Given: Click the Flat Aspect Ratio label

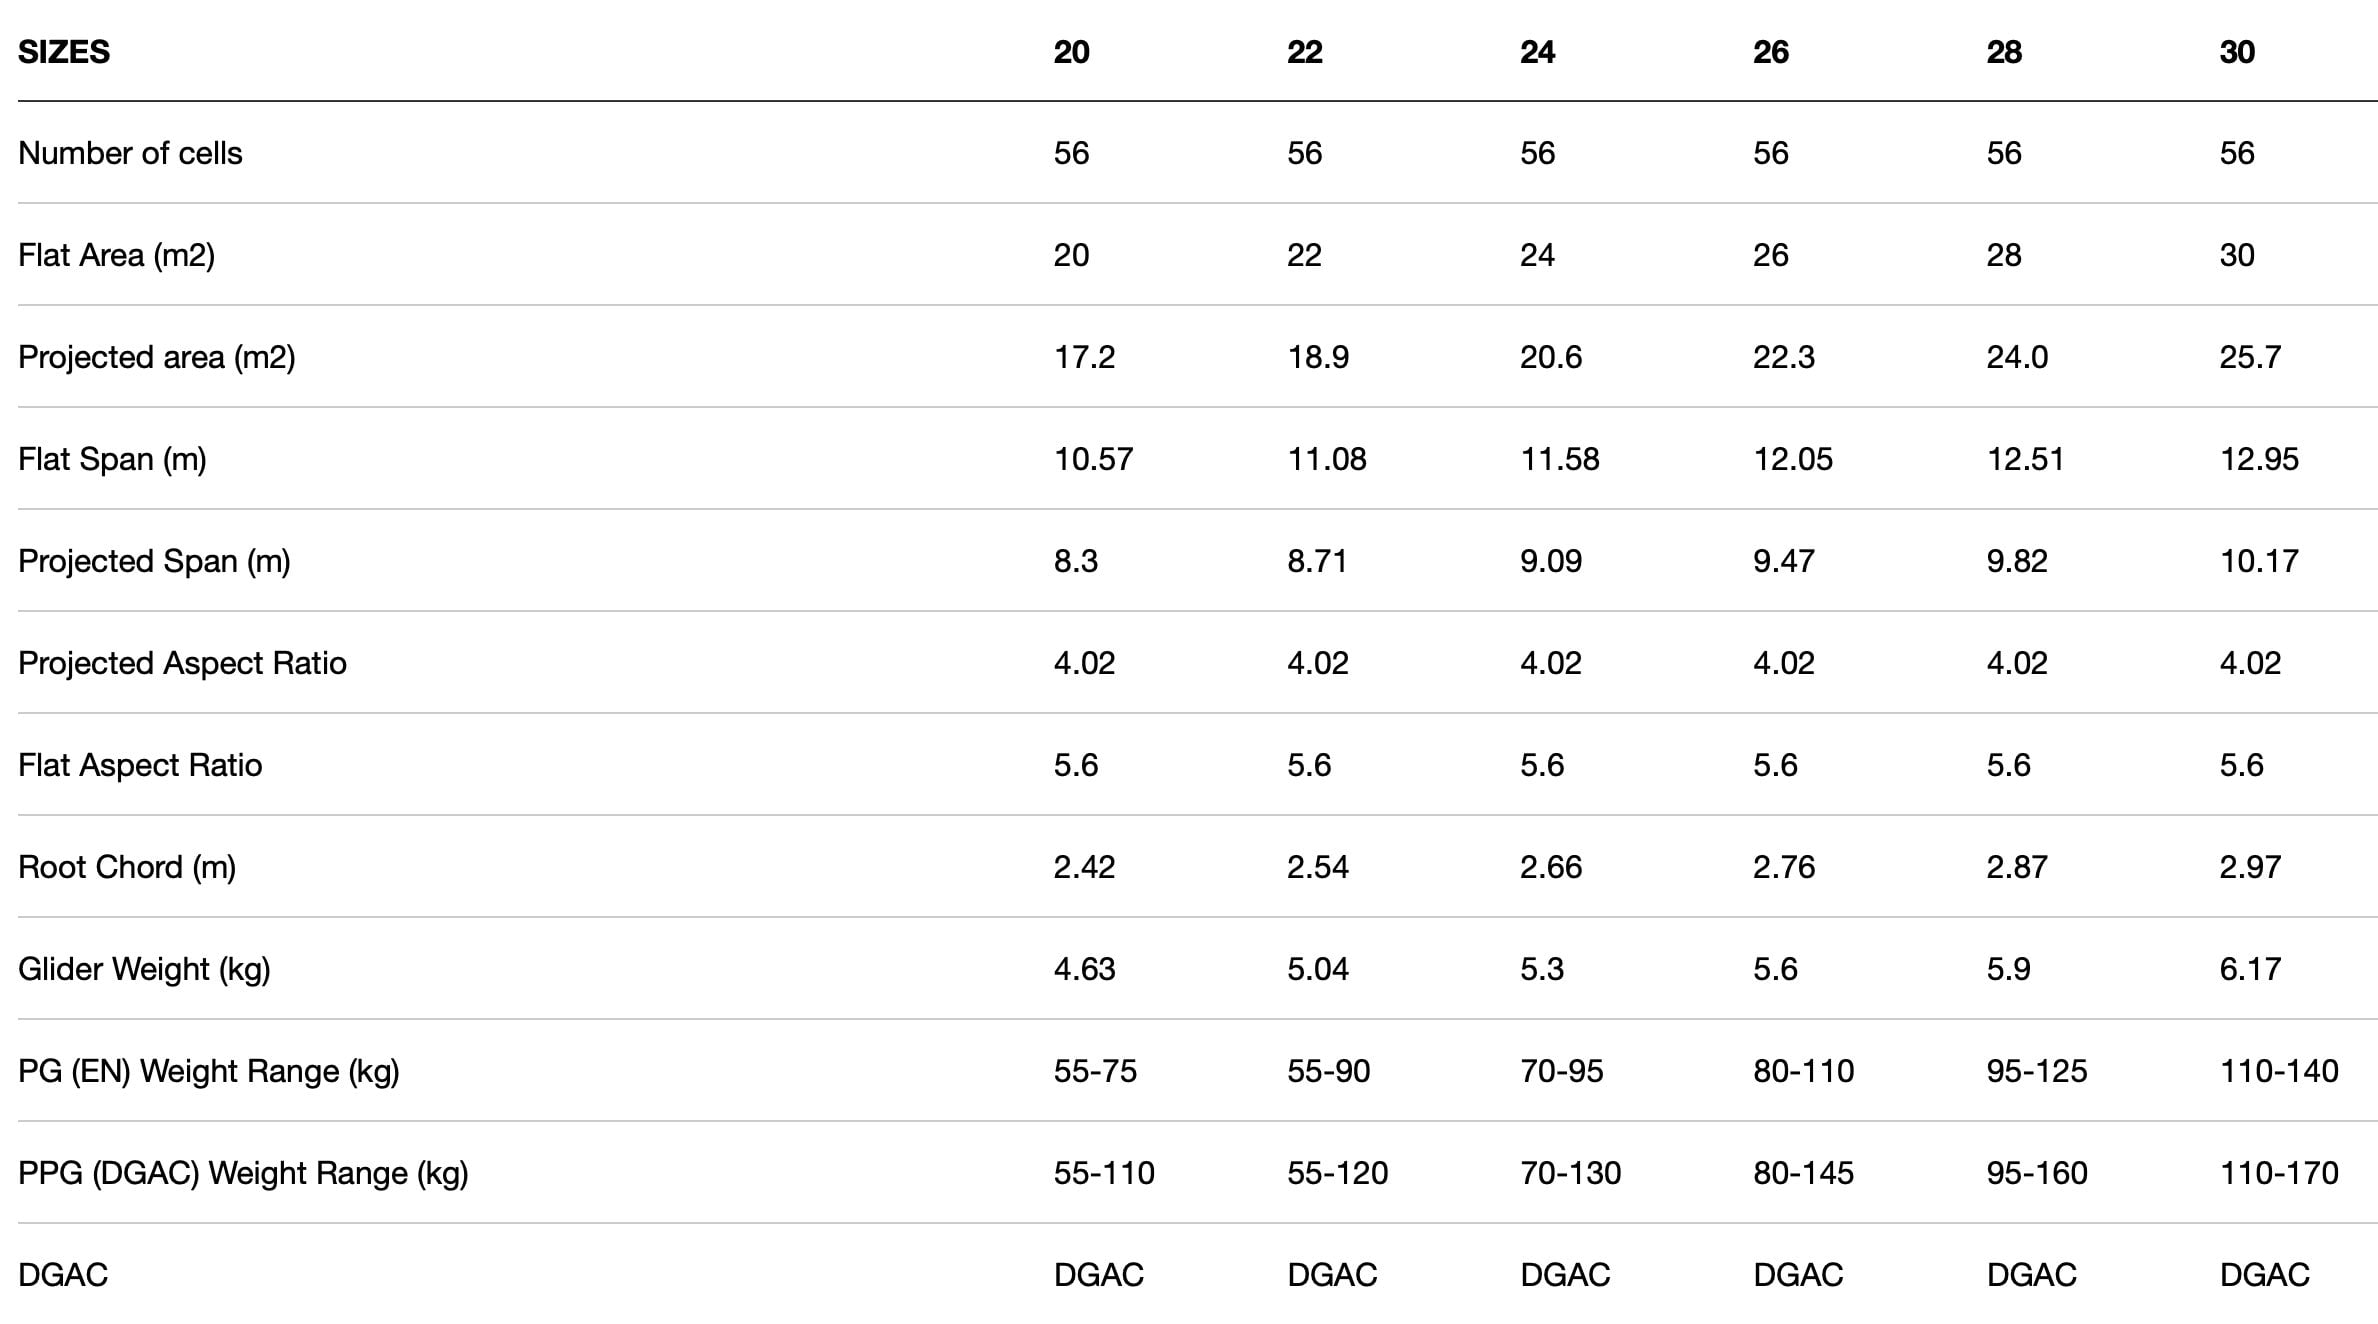Looking at the screenshot, I should 140,765.
